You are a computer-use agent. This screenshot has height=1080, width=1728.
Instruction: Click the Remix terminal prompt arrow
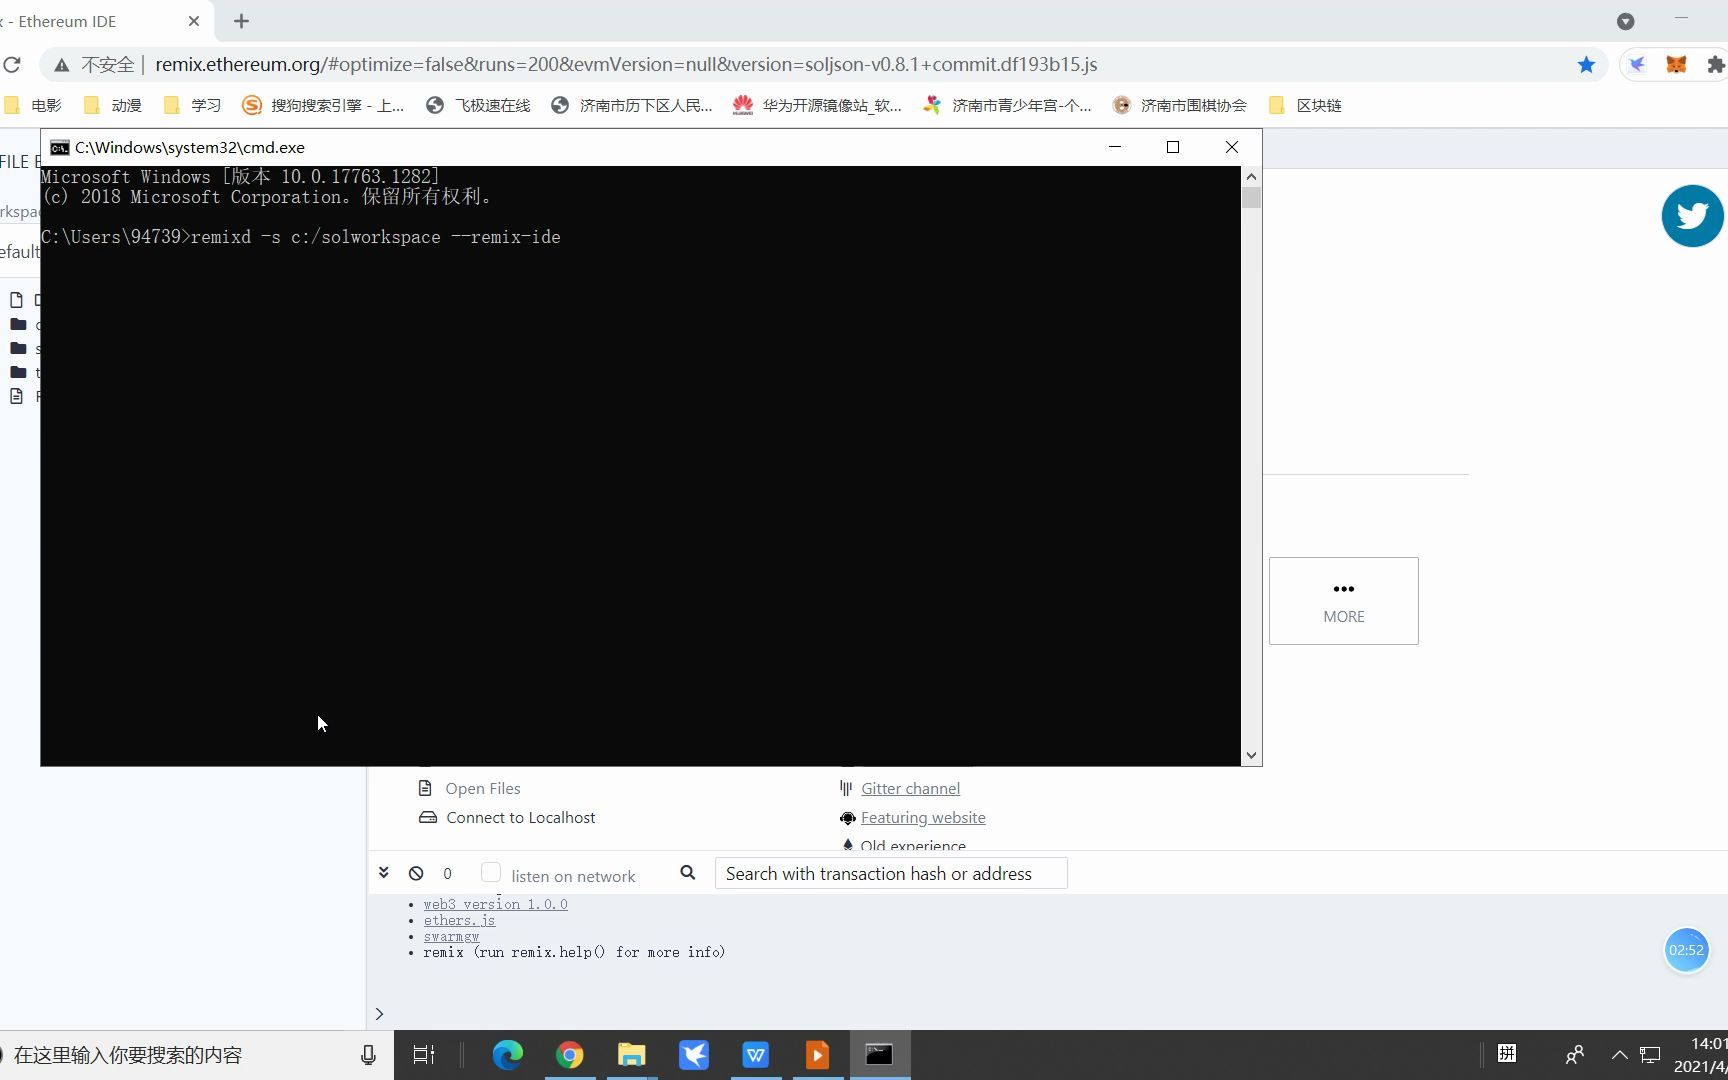(x=379, y=1013)
